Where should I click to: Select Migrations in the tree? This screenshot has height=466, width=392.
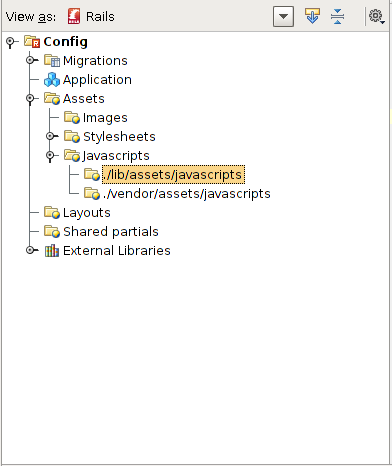(x=95, y=61)
